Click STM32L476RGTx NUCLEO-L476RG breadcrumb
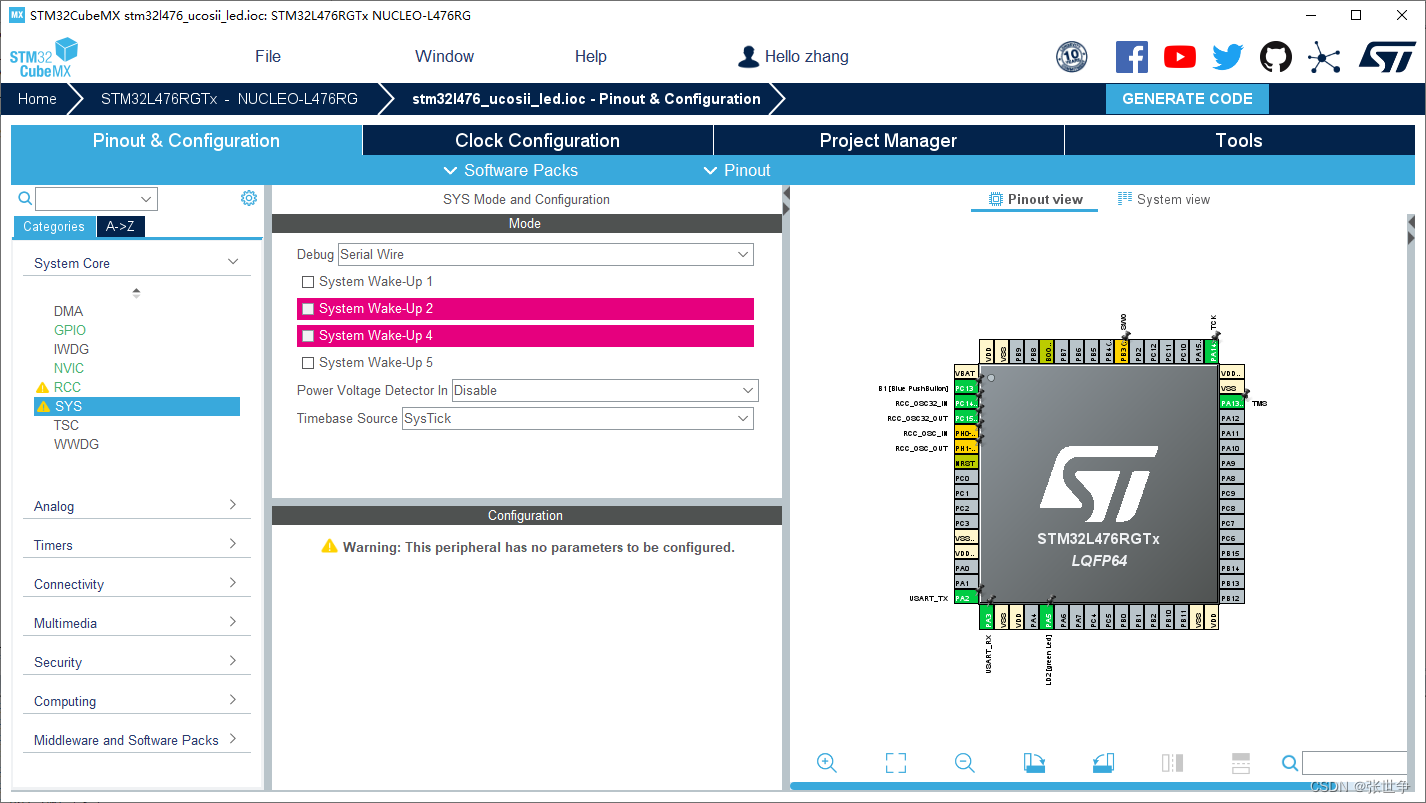This screenshot has width=1426, height=803. 229,99
